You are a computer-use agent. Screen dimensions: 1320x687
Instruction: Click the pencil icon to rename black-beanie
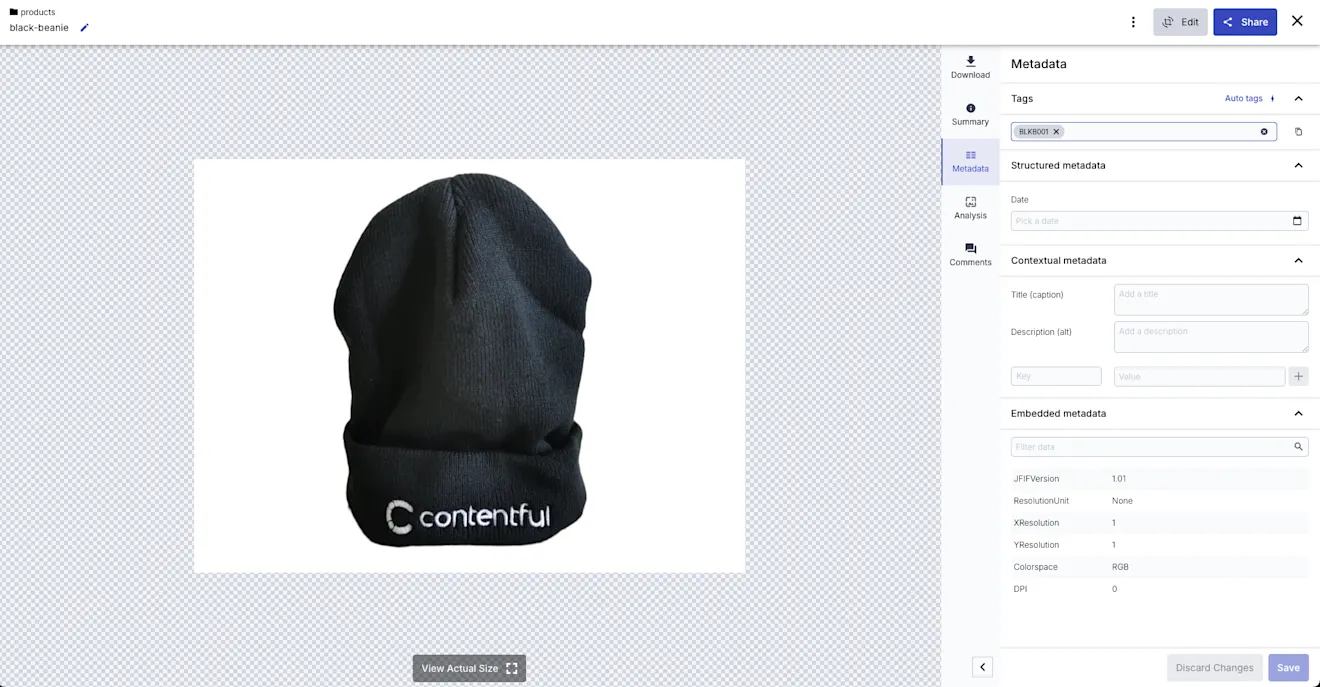pos(85,28)
